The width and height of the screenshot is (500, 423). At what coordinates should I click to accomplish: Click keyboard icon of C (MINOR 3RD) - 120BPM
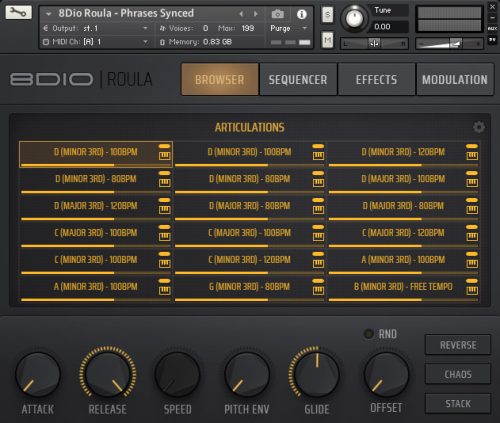318,264
